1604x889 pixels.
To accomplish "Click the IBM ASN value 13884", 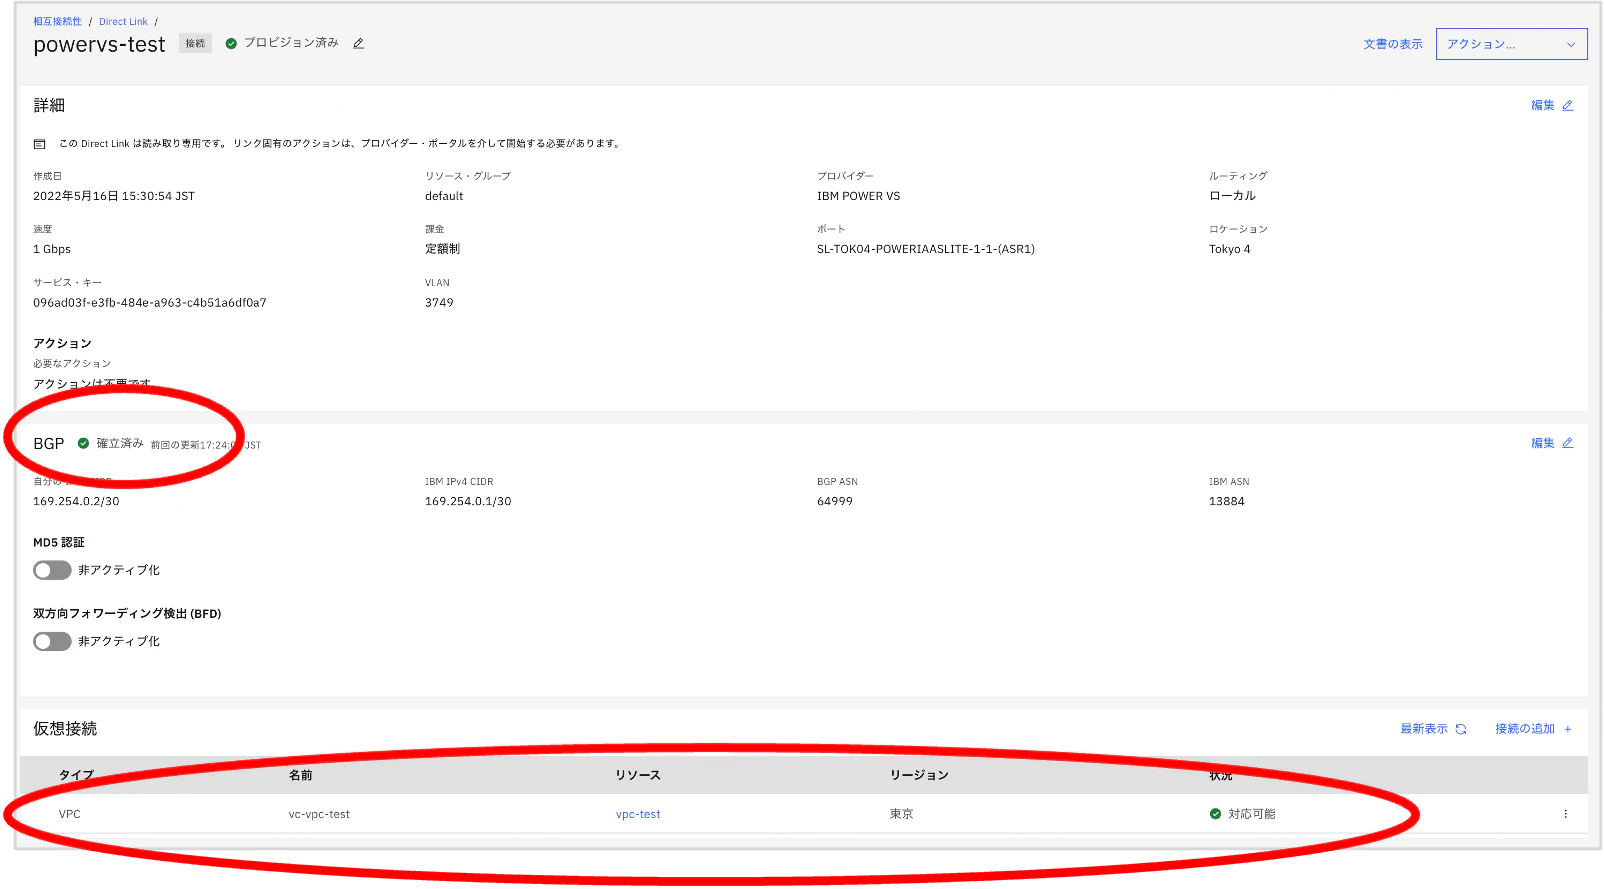I will [1227, 502].
